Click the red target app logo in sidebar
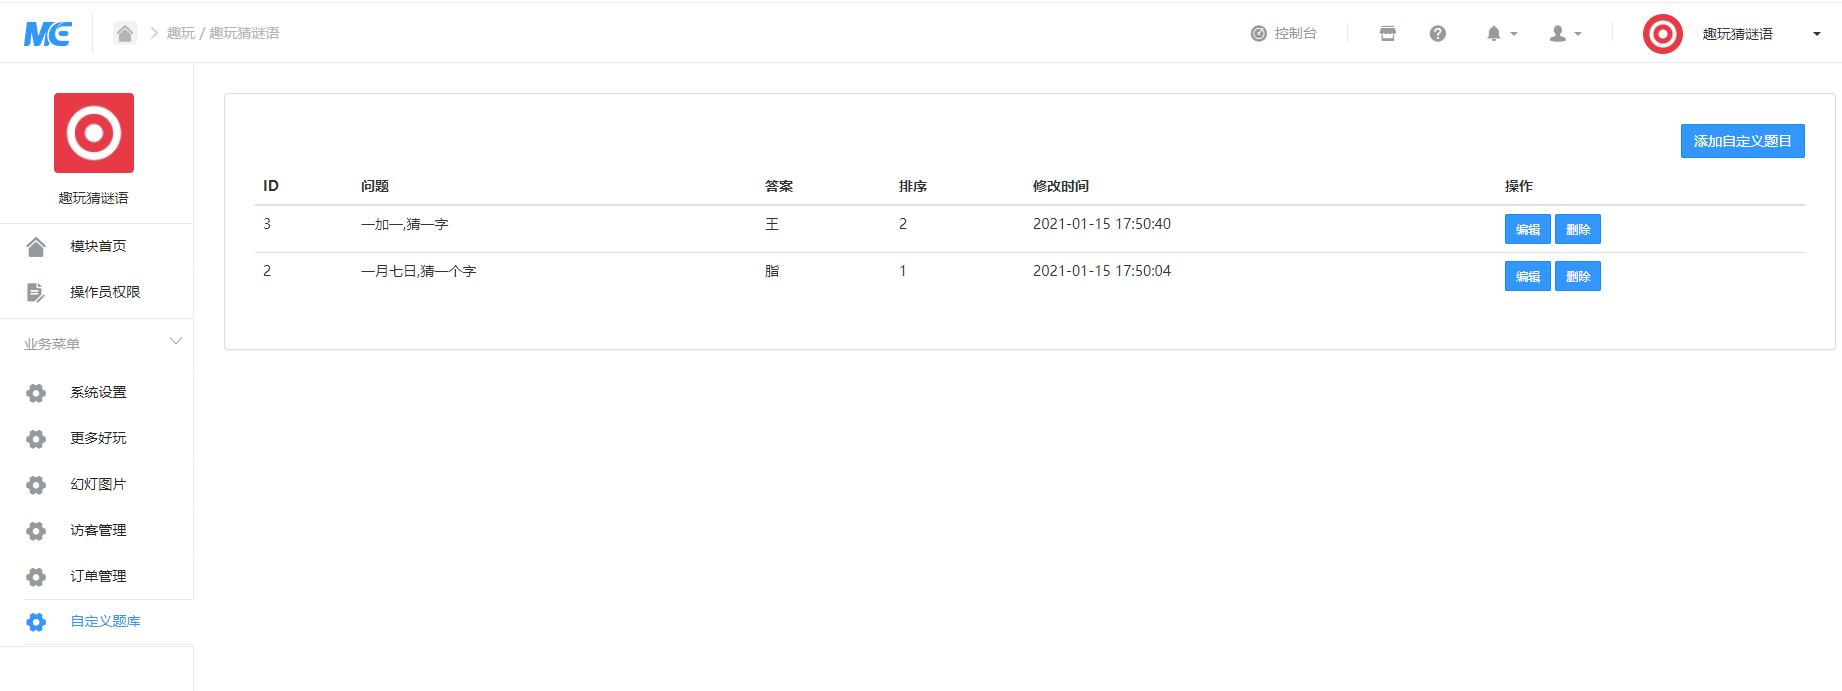The width and height of the screenshot is (1842, 691). tap(94, 133)
